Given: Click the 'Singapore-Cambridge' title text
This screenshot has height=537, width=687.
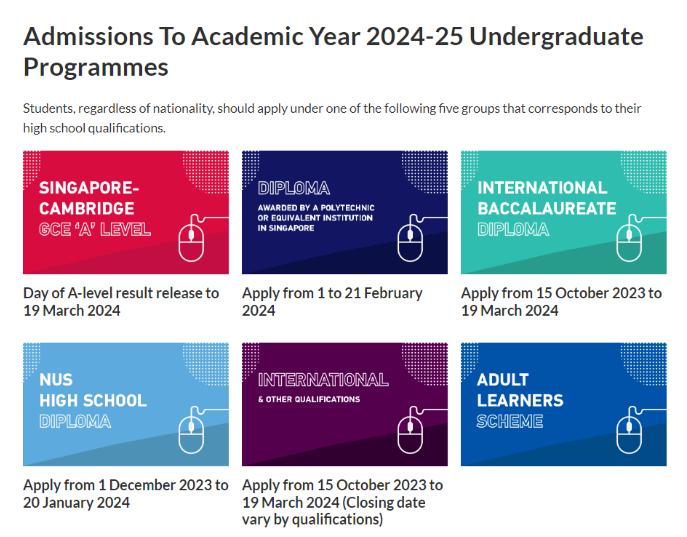Looking at the screenshot, I should click(86, 198).
